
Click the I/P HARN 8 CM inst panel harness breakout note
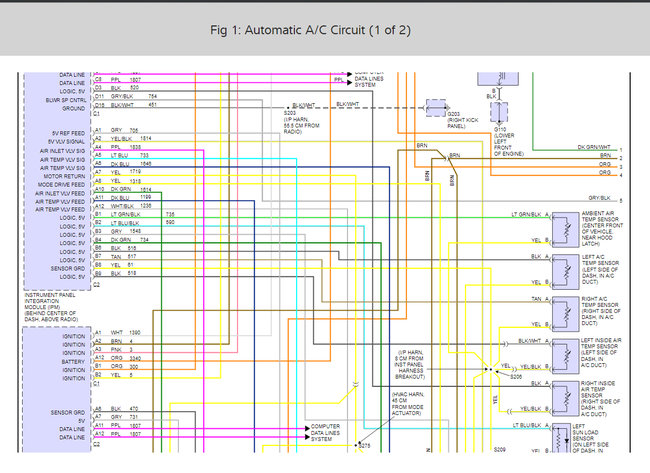tap(409, 364)
